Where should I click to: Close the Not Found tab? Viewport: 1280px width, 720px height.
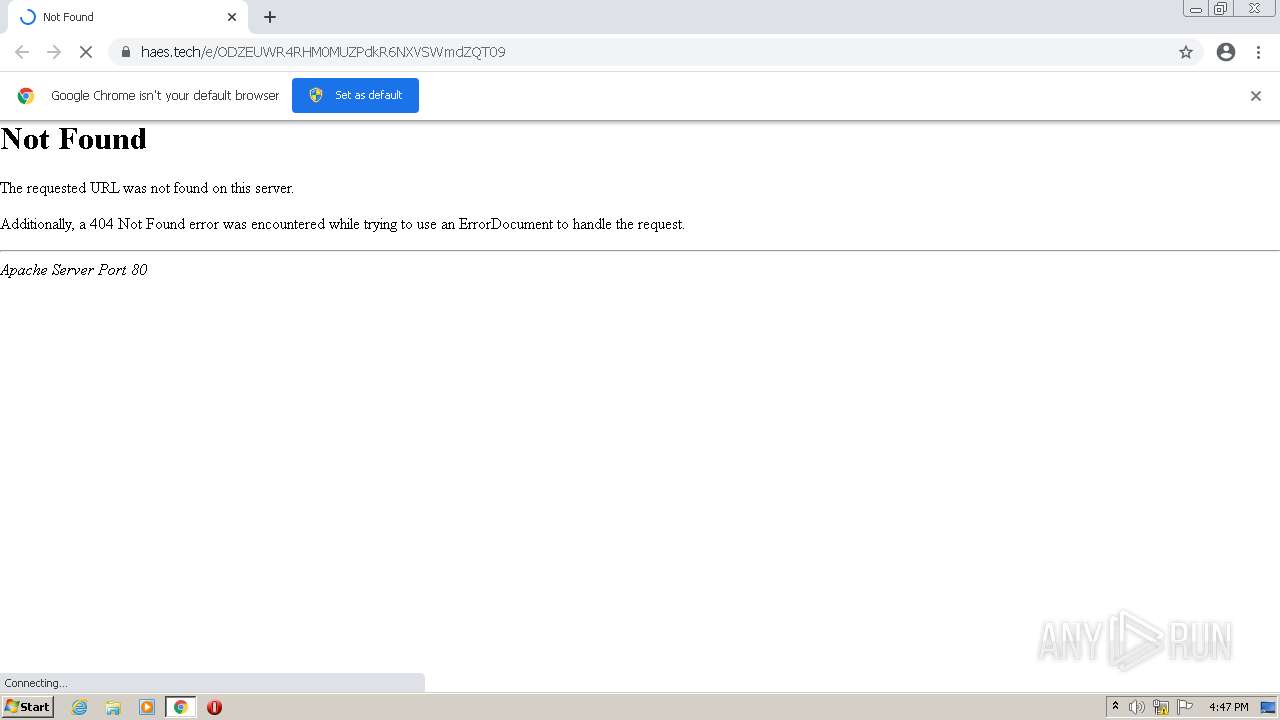coord(232,17)
